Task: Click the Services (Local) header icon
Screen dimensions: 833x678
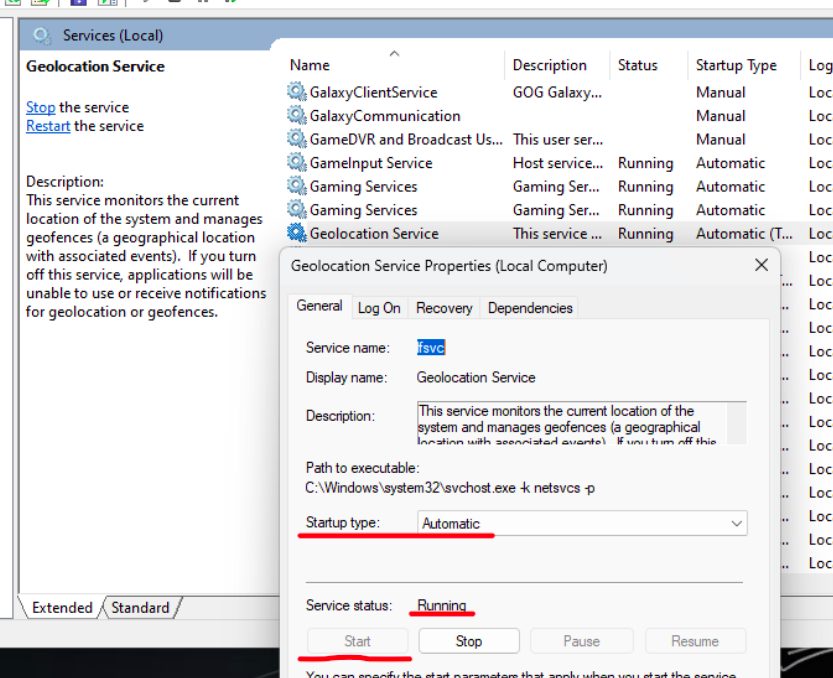Action: tap(42, 36)
